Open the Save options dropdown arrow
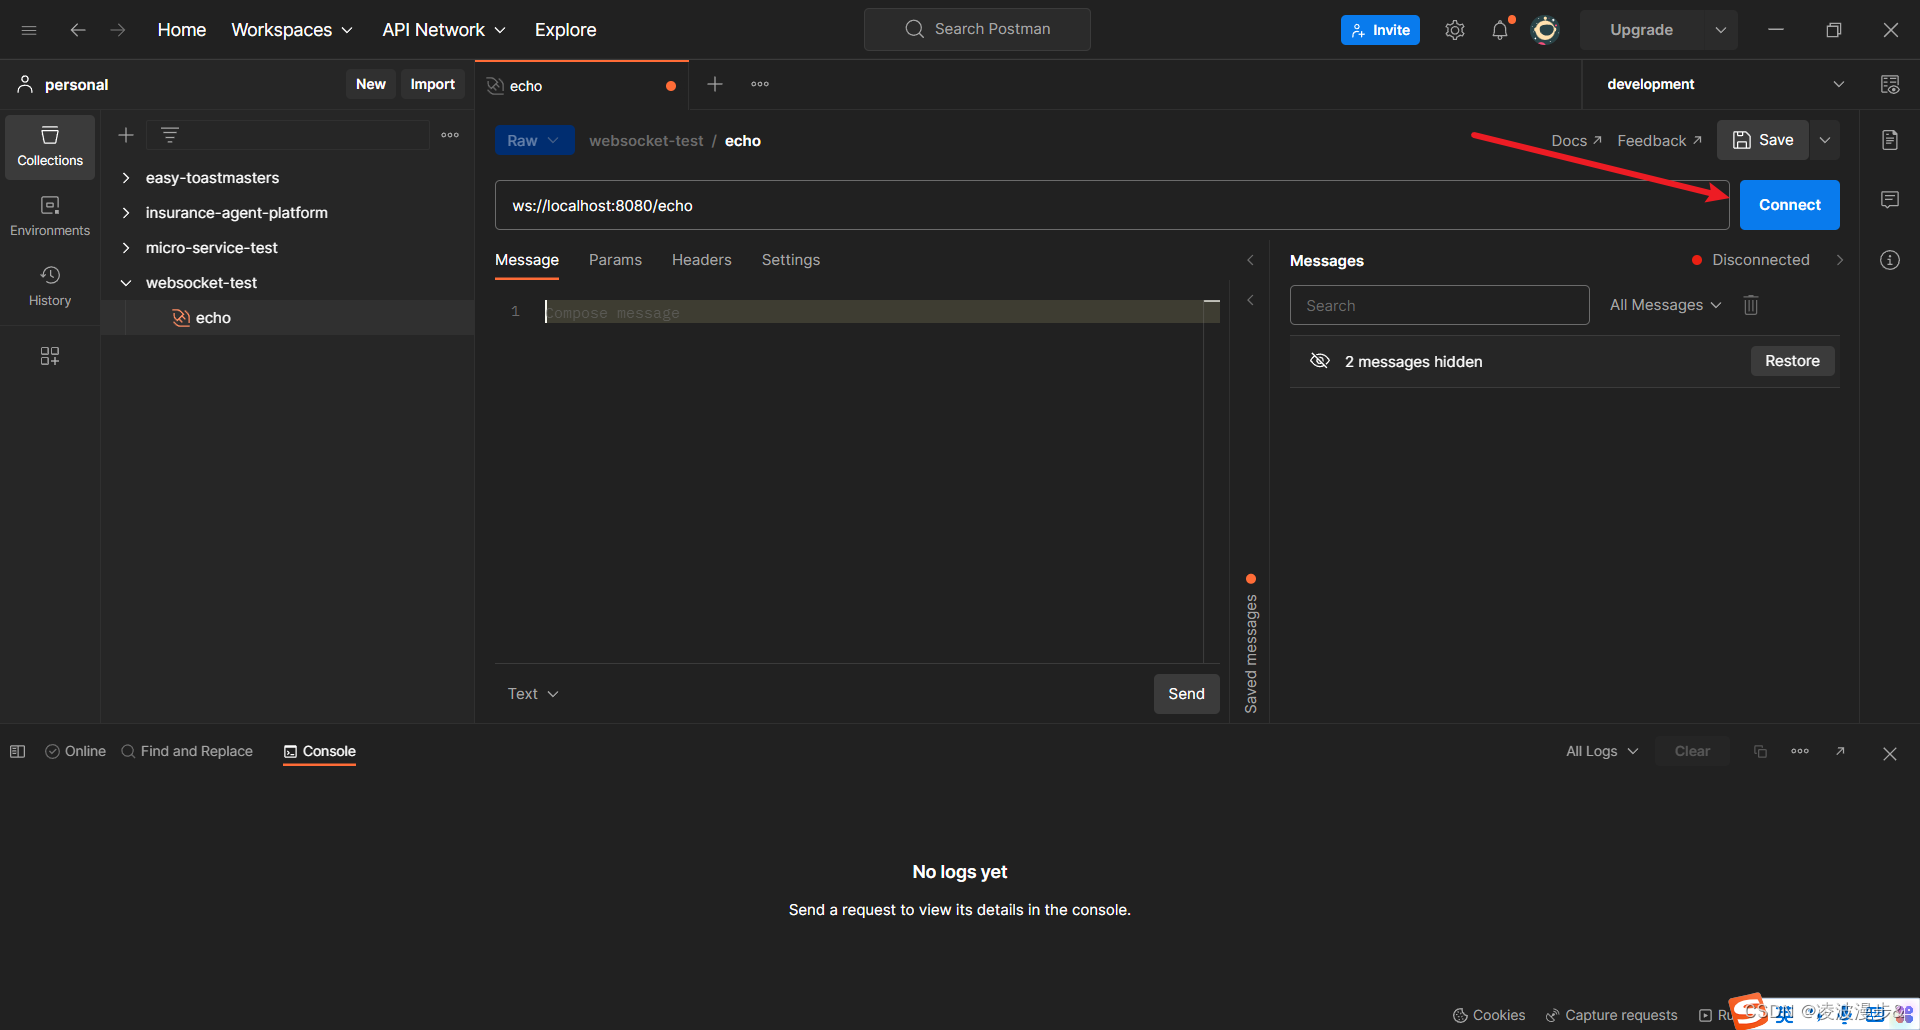 point(1825,140)
